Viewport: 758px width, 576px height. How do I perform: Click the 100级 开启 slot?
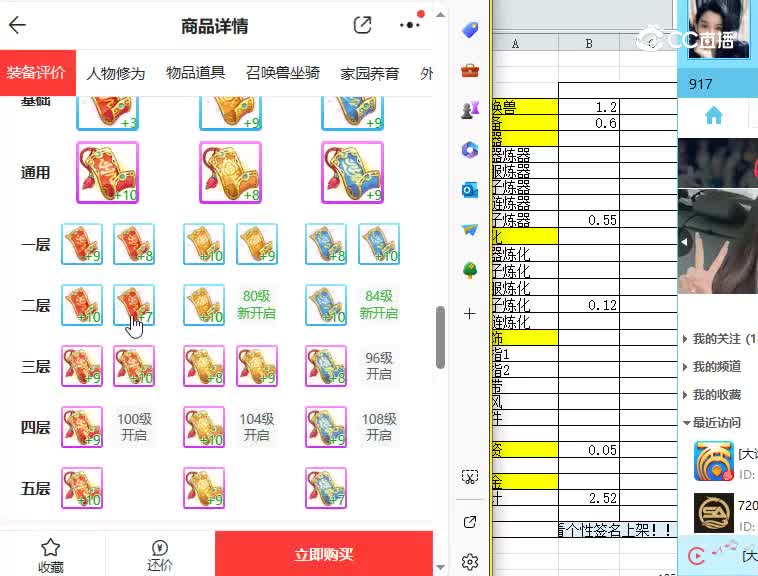tap(134, 427)
